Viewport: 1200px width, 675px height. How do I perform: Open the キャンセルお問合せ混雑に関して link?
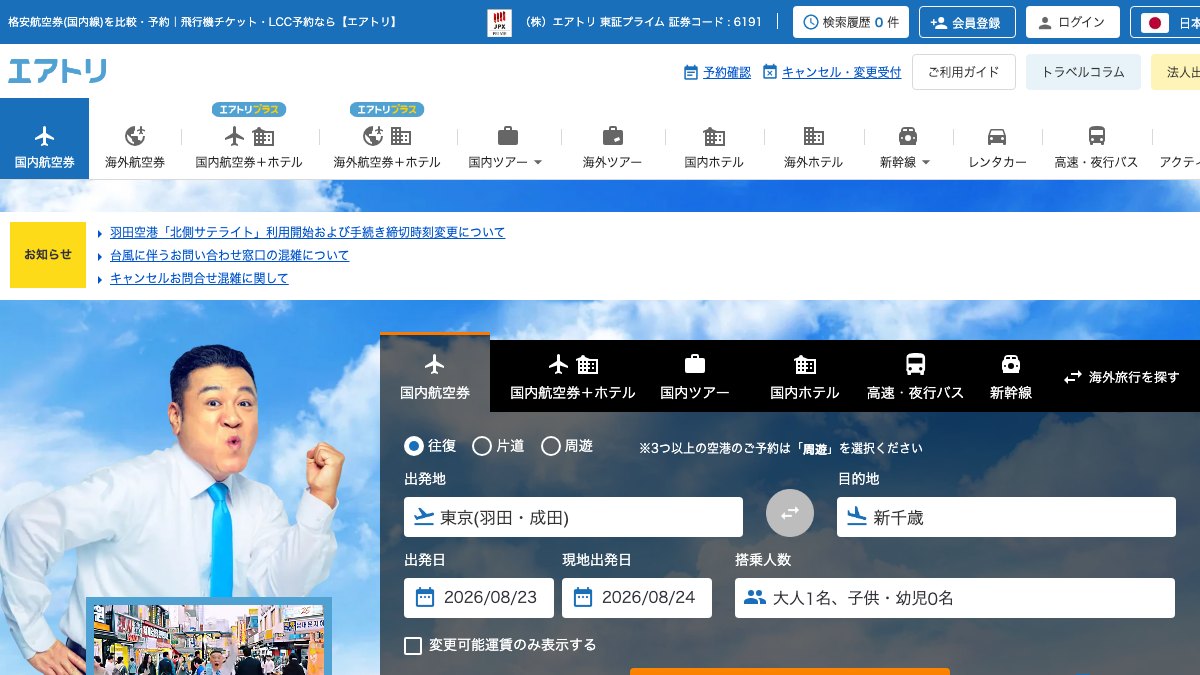click(199, 278)
